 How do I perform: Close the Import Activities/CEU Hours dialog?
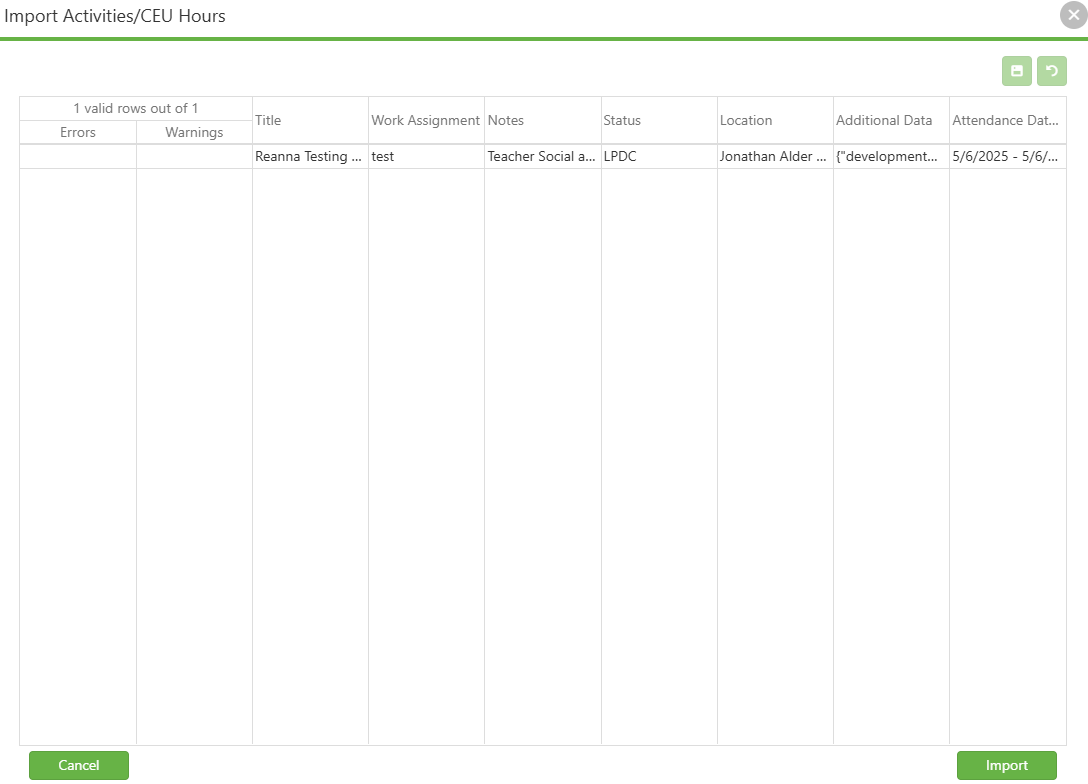coord(1073,15)
